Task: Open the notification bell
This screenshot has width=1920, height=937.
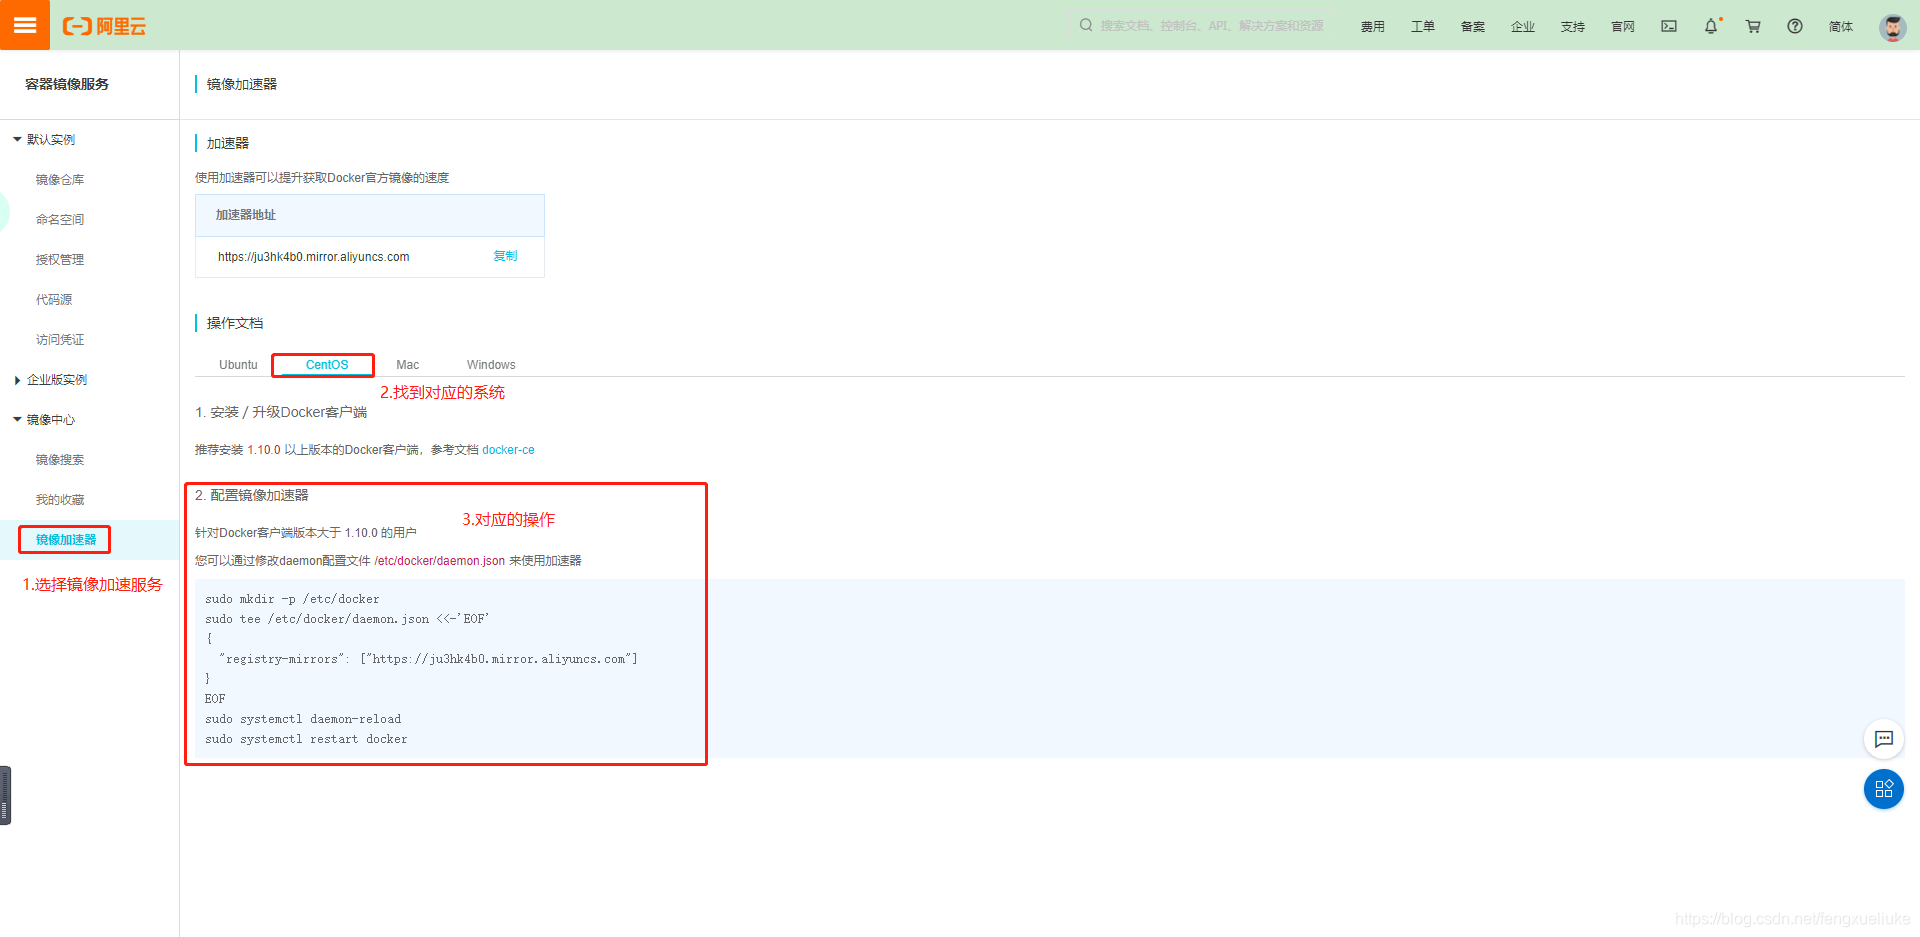Action: [1712, 26]
